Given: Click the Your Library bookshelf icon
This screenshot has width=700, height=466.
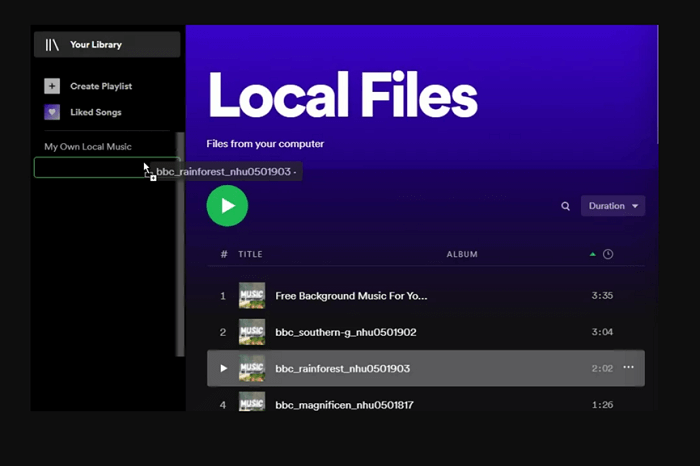Looking at the screenshot, I should click(x=52, y=45).
